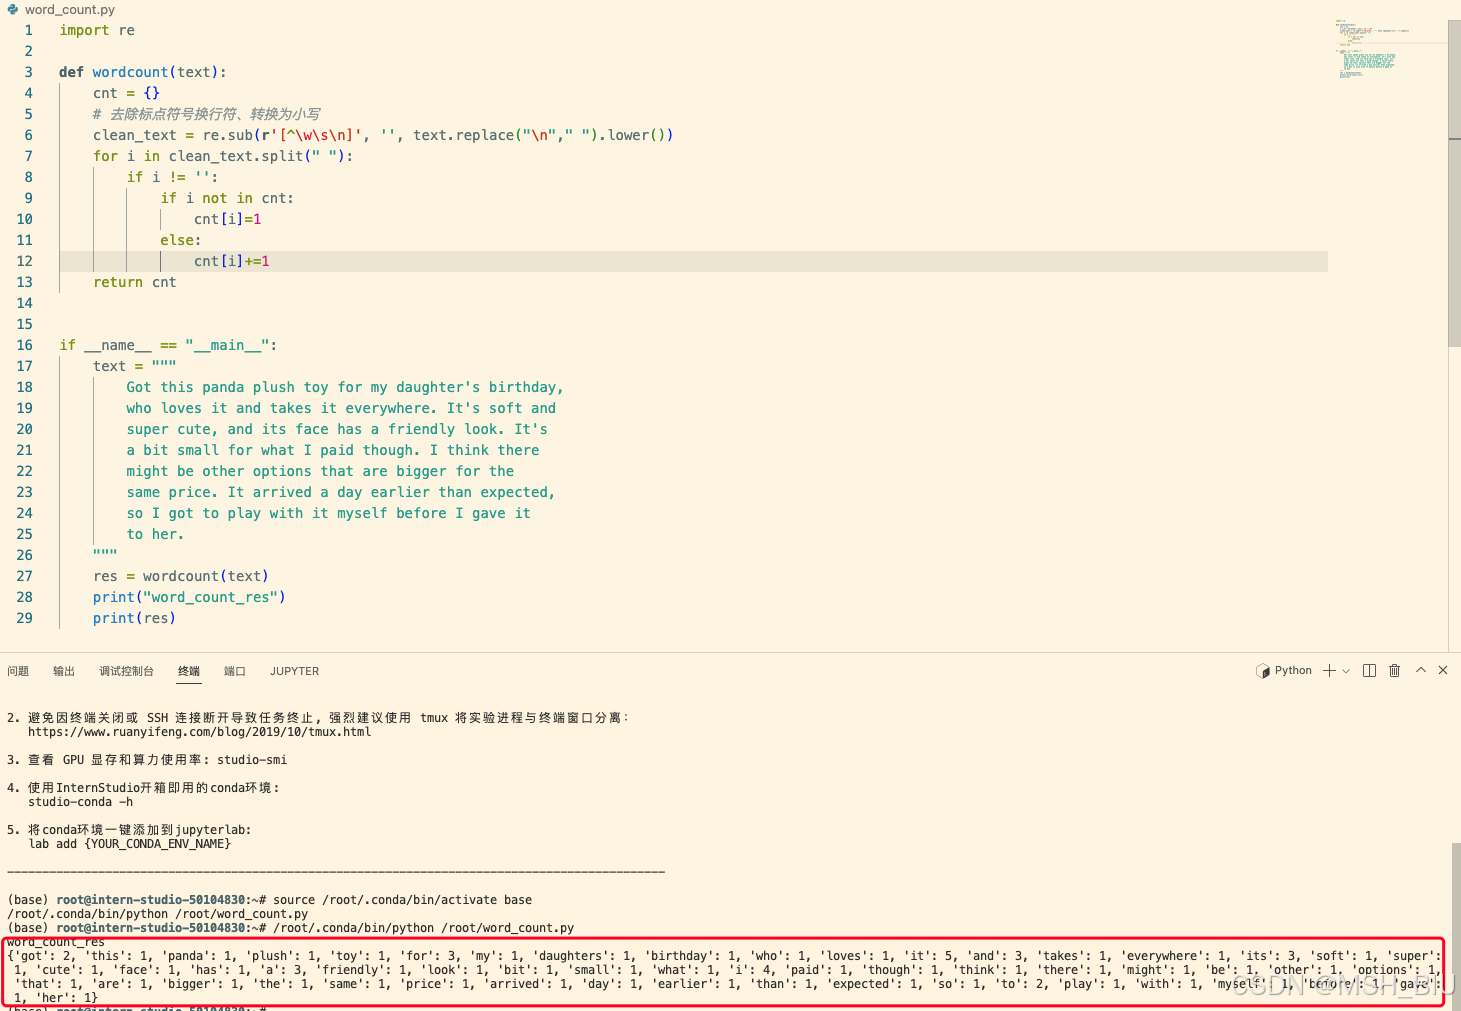Click line number 12 in the editor
1461x1011 pixels.
point(24,261)
